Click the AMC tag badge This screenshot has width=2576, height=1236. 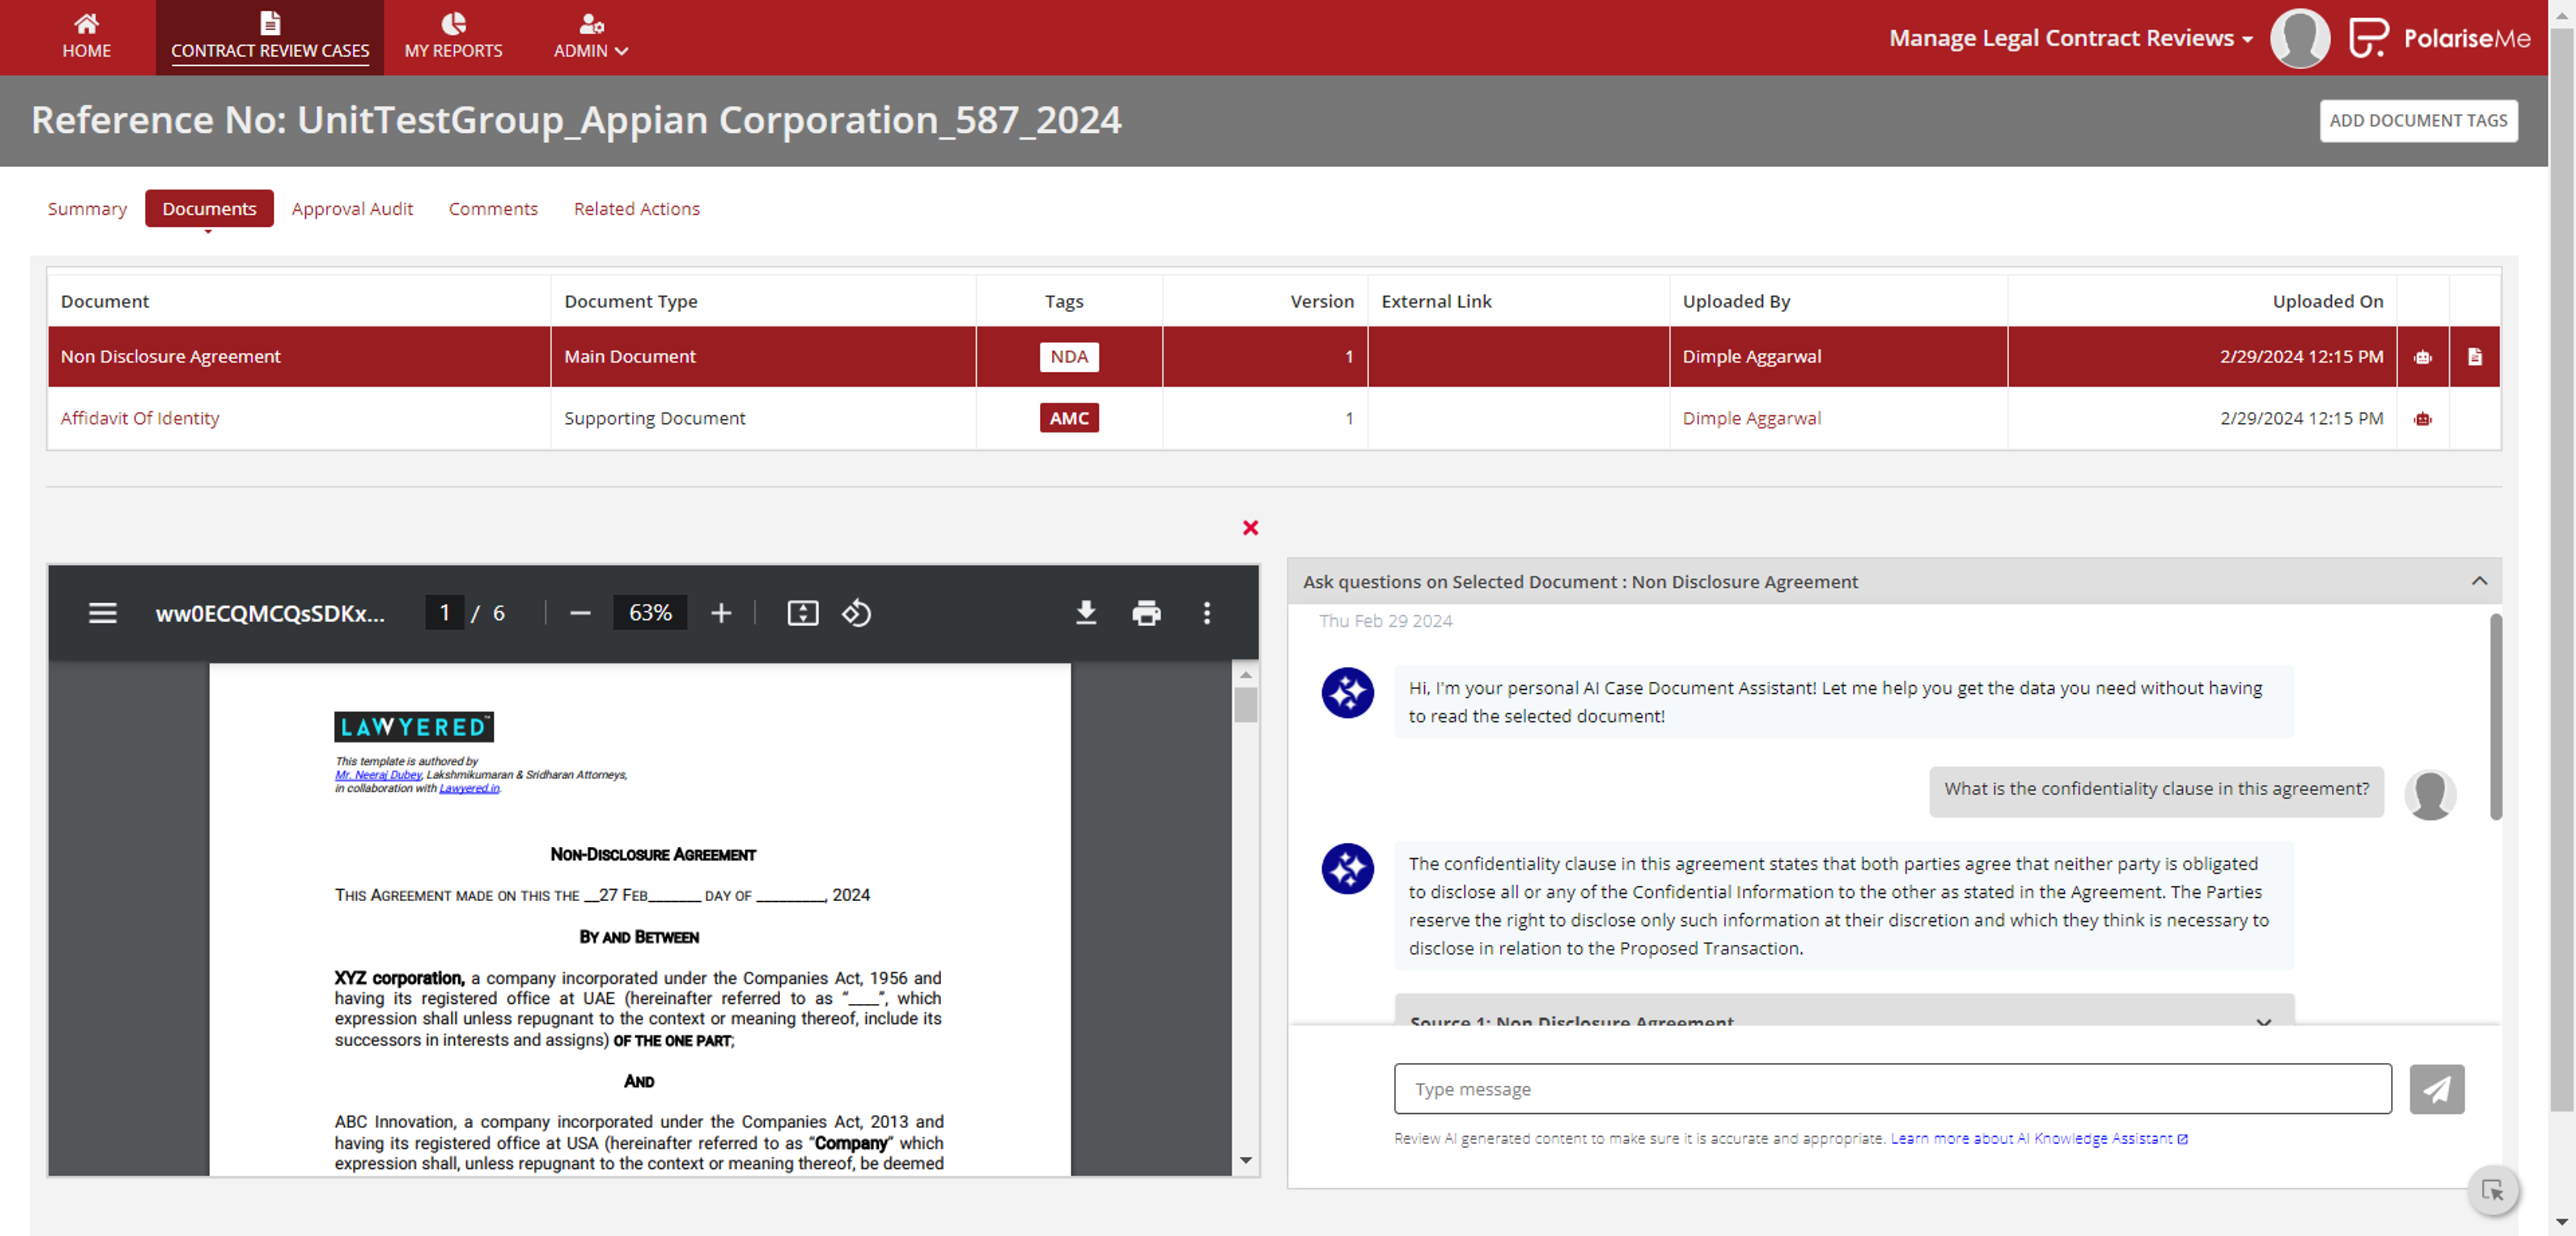pyautogui.click(x=1068, y=418)
